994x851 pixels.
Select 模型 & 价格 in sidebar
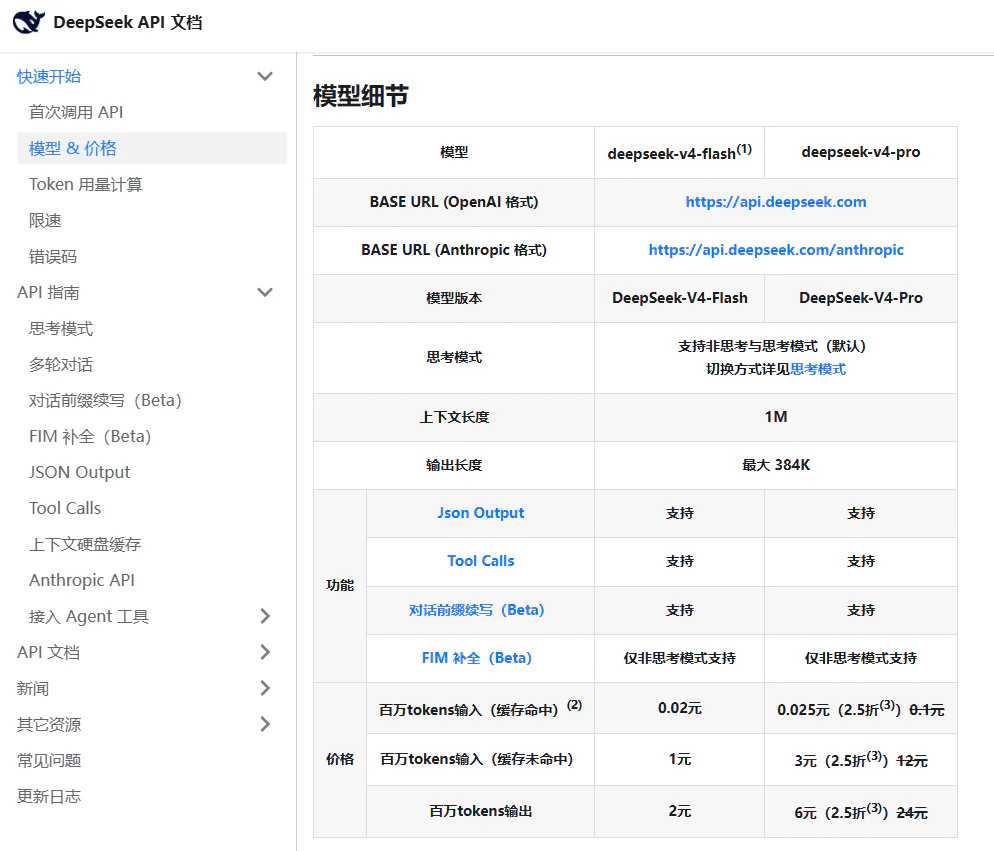coord(152,148)
